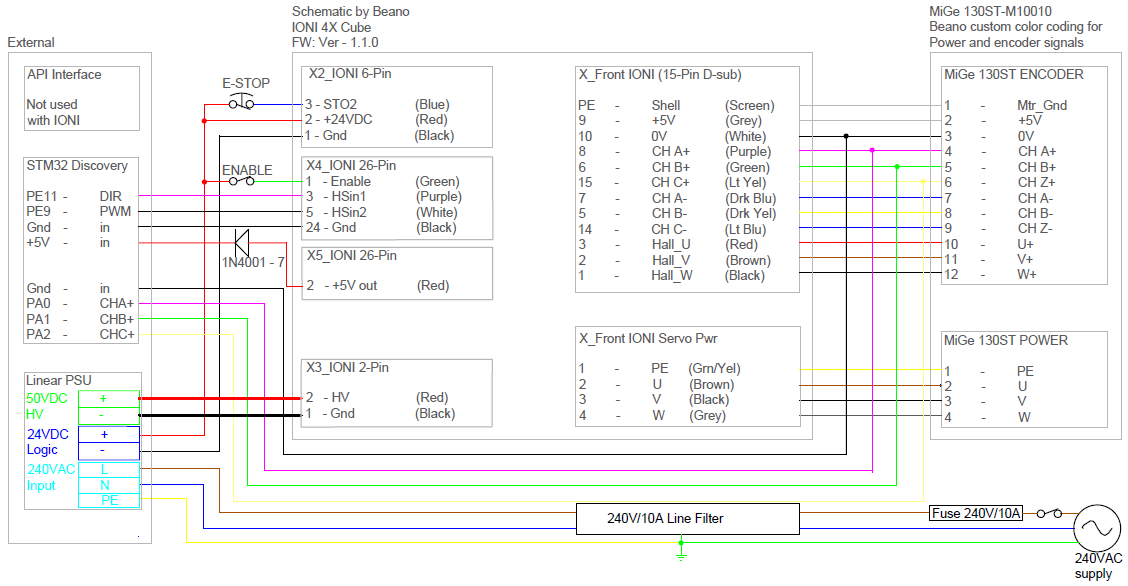Click the 'API Interface' label
Image resolution: width=1128 pixels, height=586 pixels.
(64, 75)
